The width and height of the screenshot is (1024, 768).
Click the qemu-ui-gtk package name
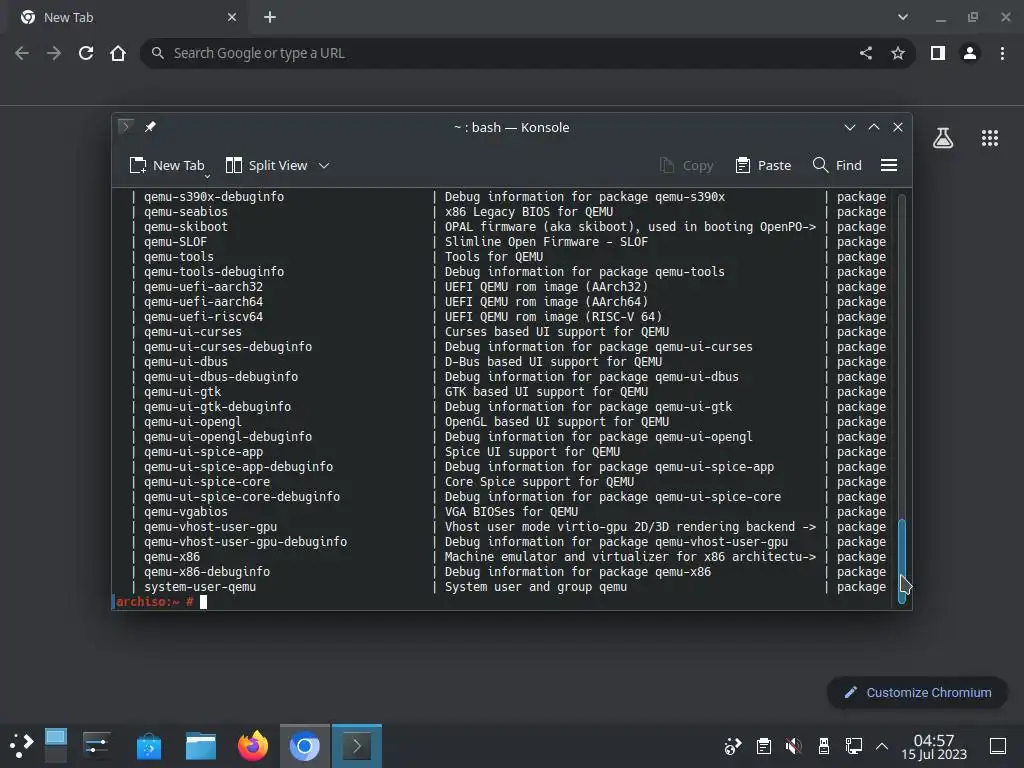coord(182,392)
